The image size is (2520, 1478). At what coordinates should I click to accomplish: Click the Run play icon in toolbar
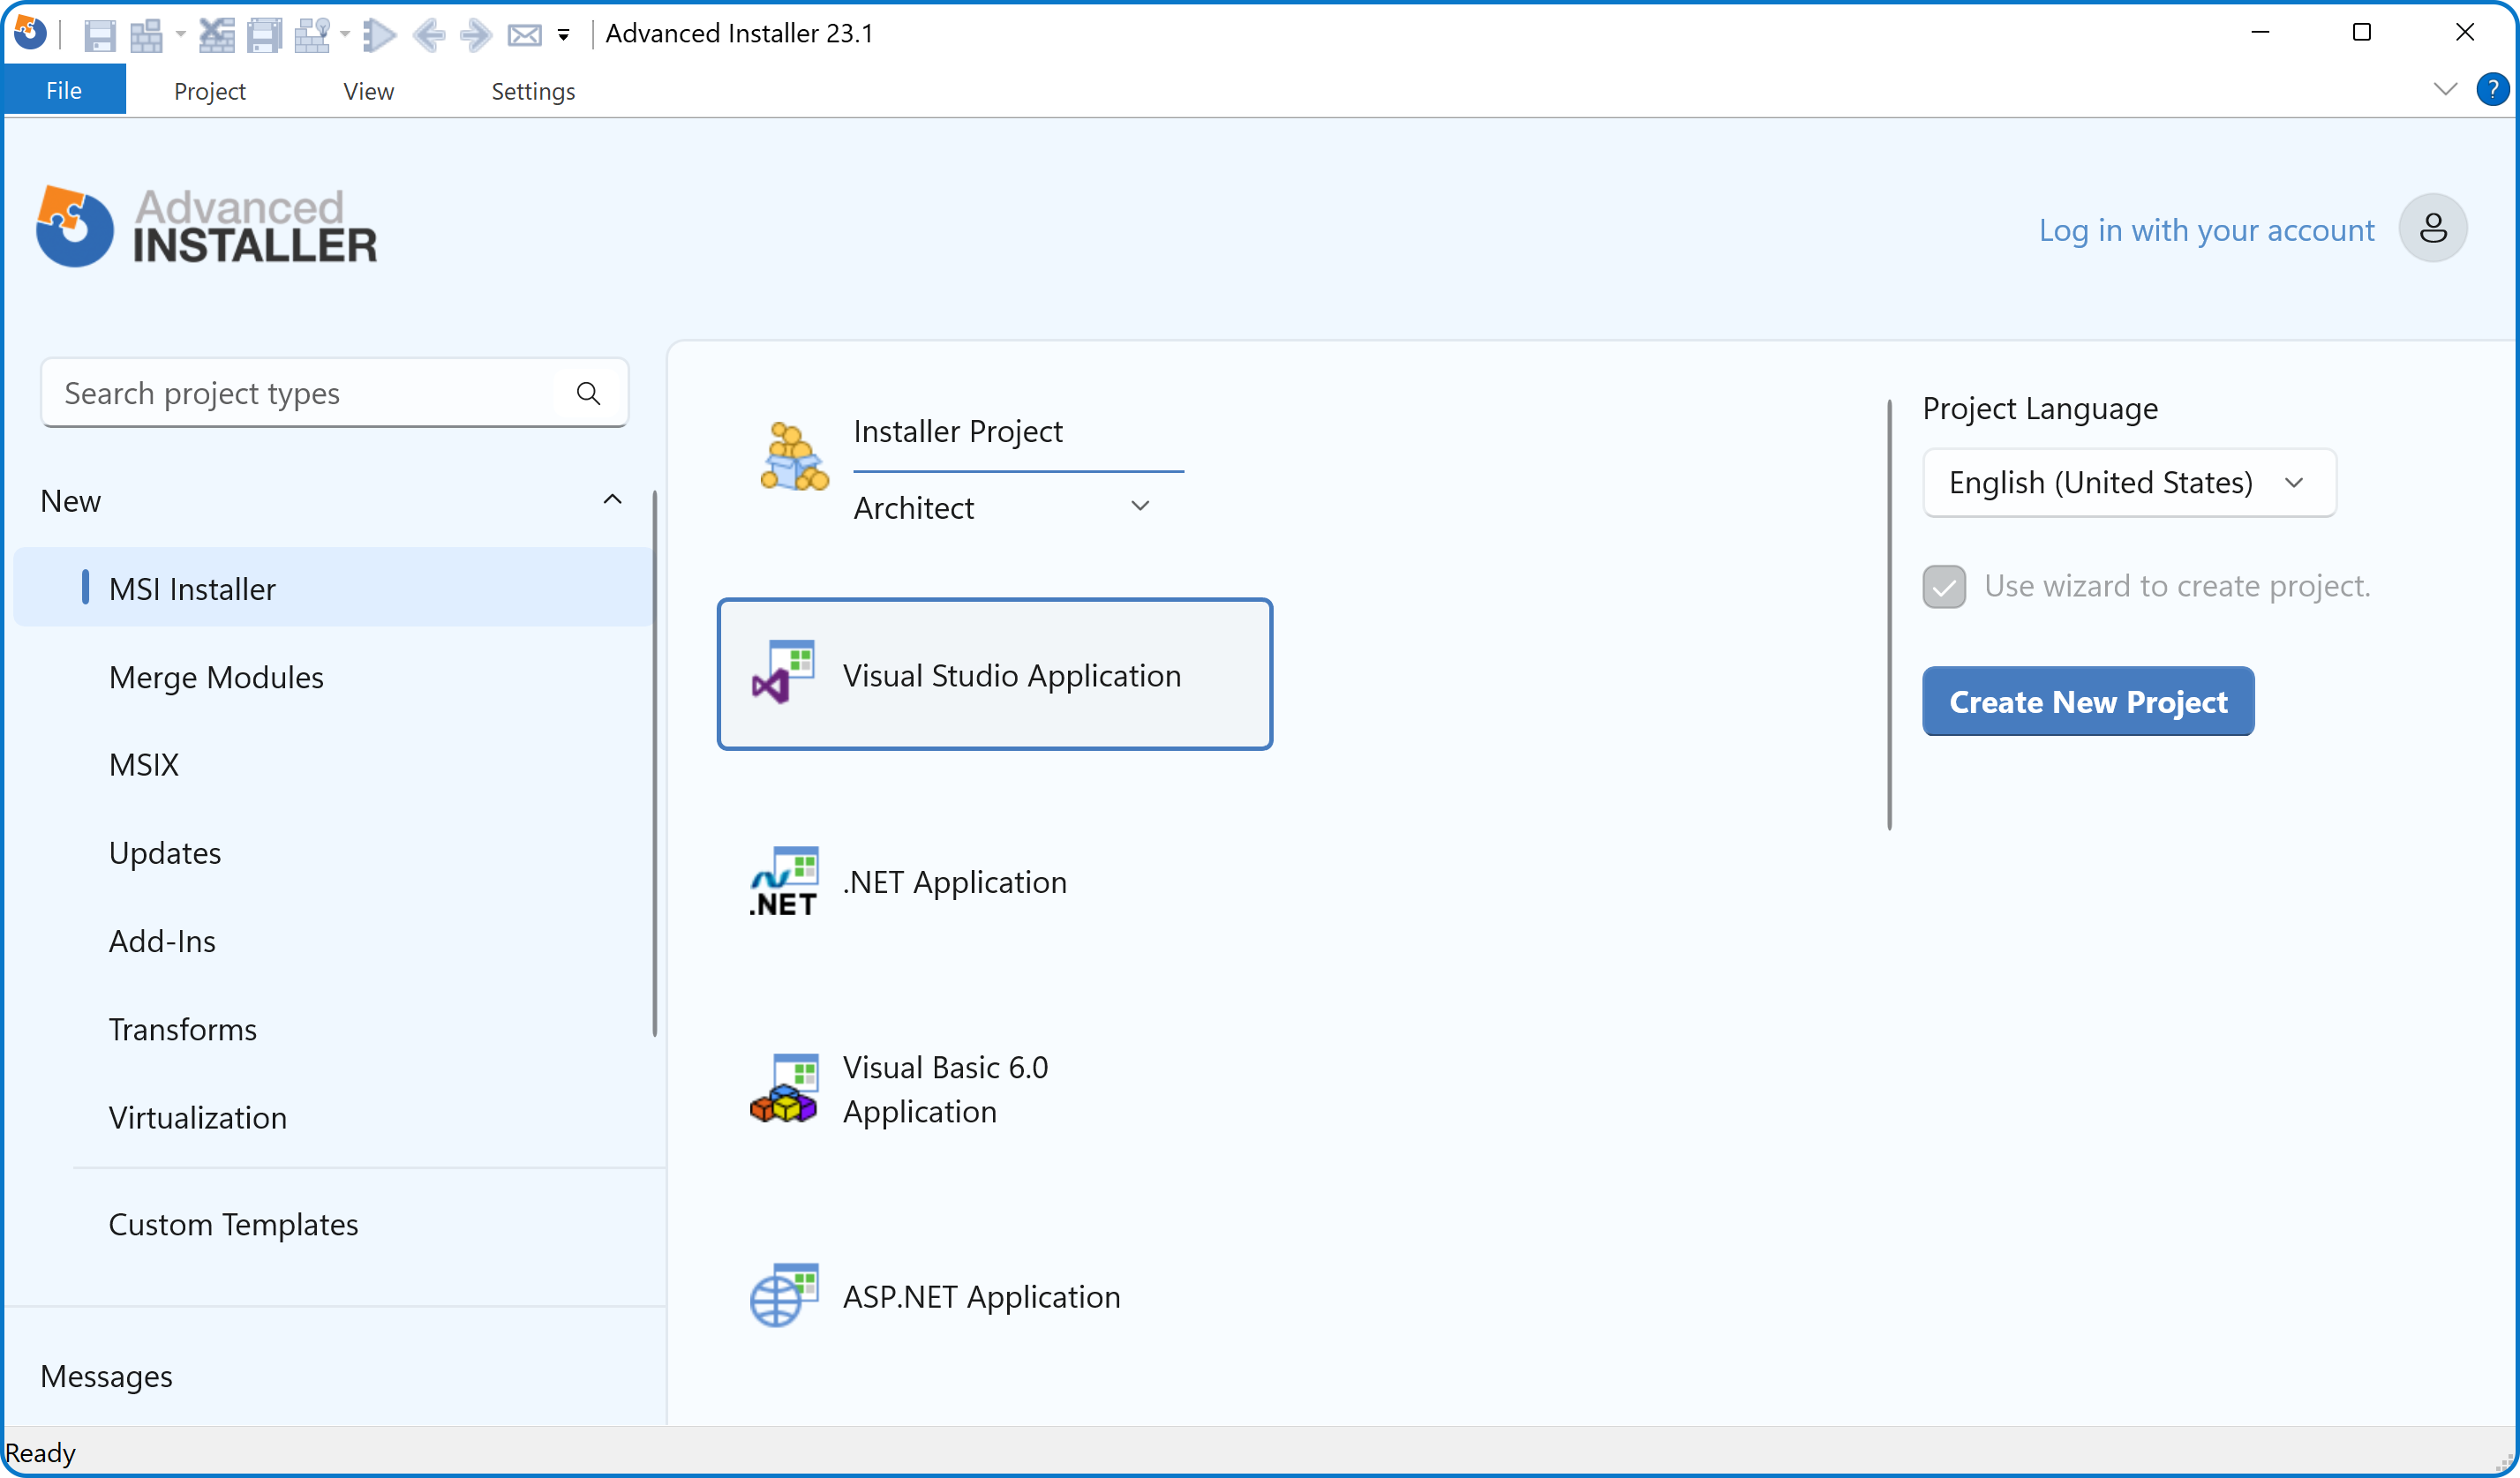point(379,36)
